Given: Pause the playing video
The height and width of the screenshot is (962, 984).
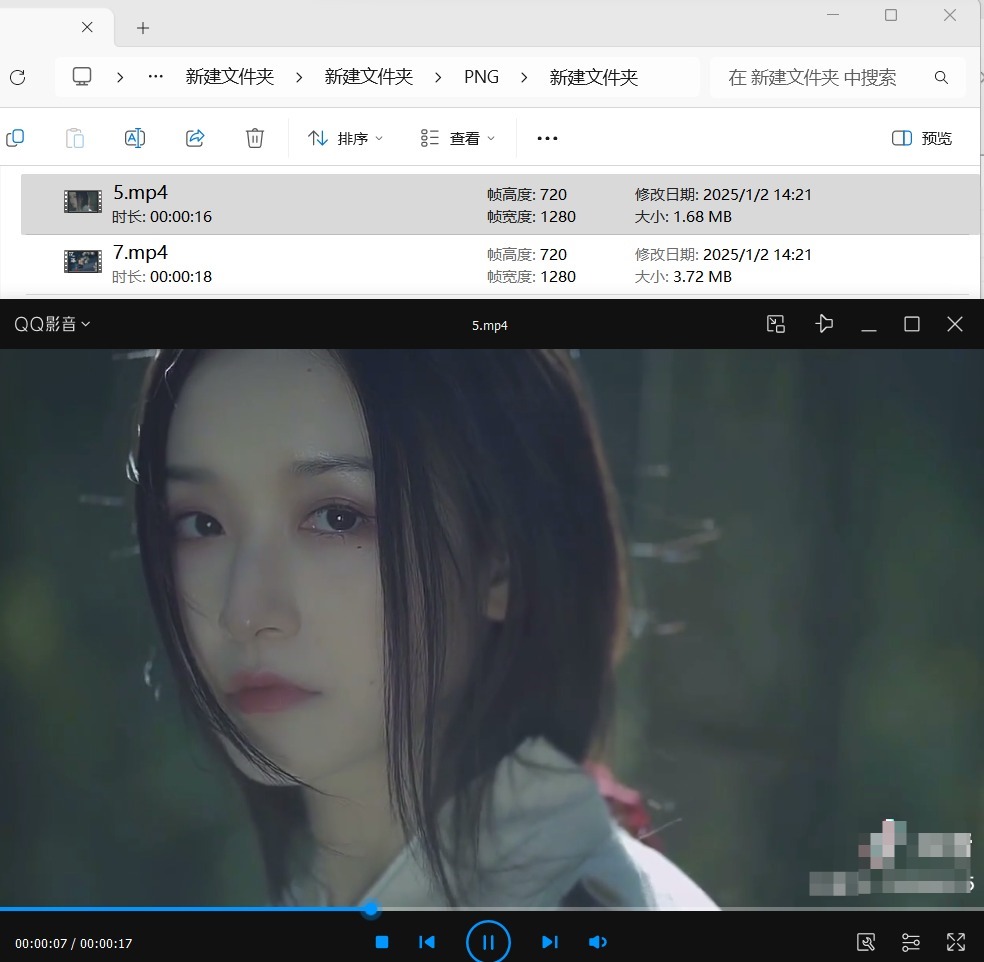Looking at the screenshot, I should (488, 942).
